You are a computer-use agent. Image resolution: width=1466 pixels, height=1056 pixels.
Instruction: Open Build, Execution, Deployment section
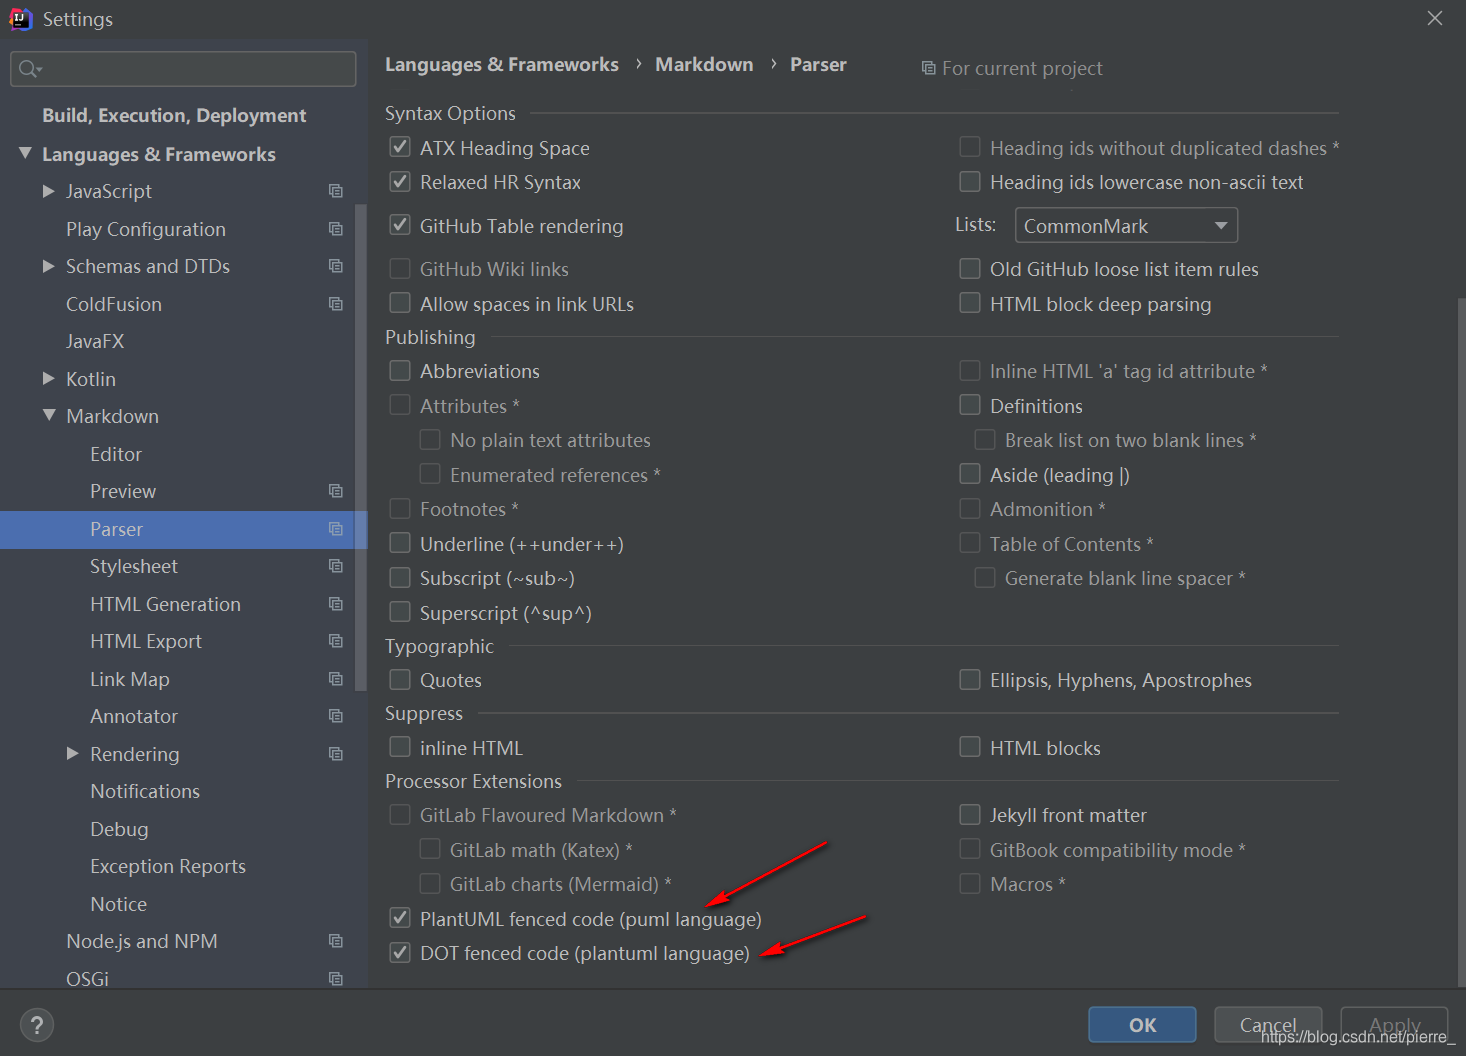point(174,115)
